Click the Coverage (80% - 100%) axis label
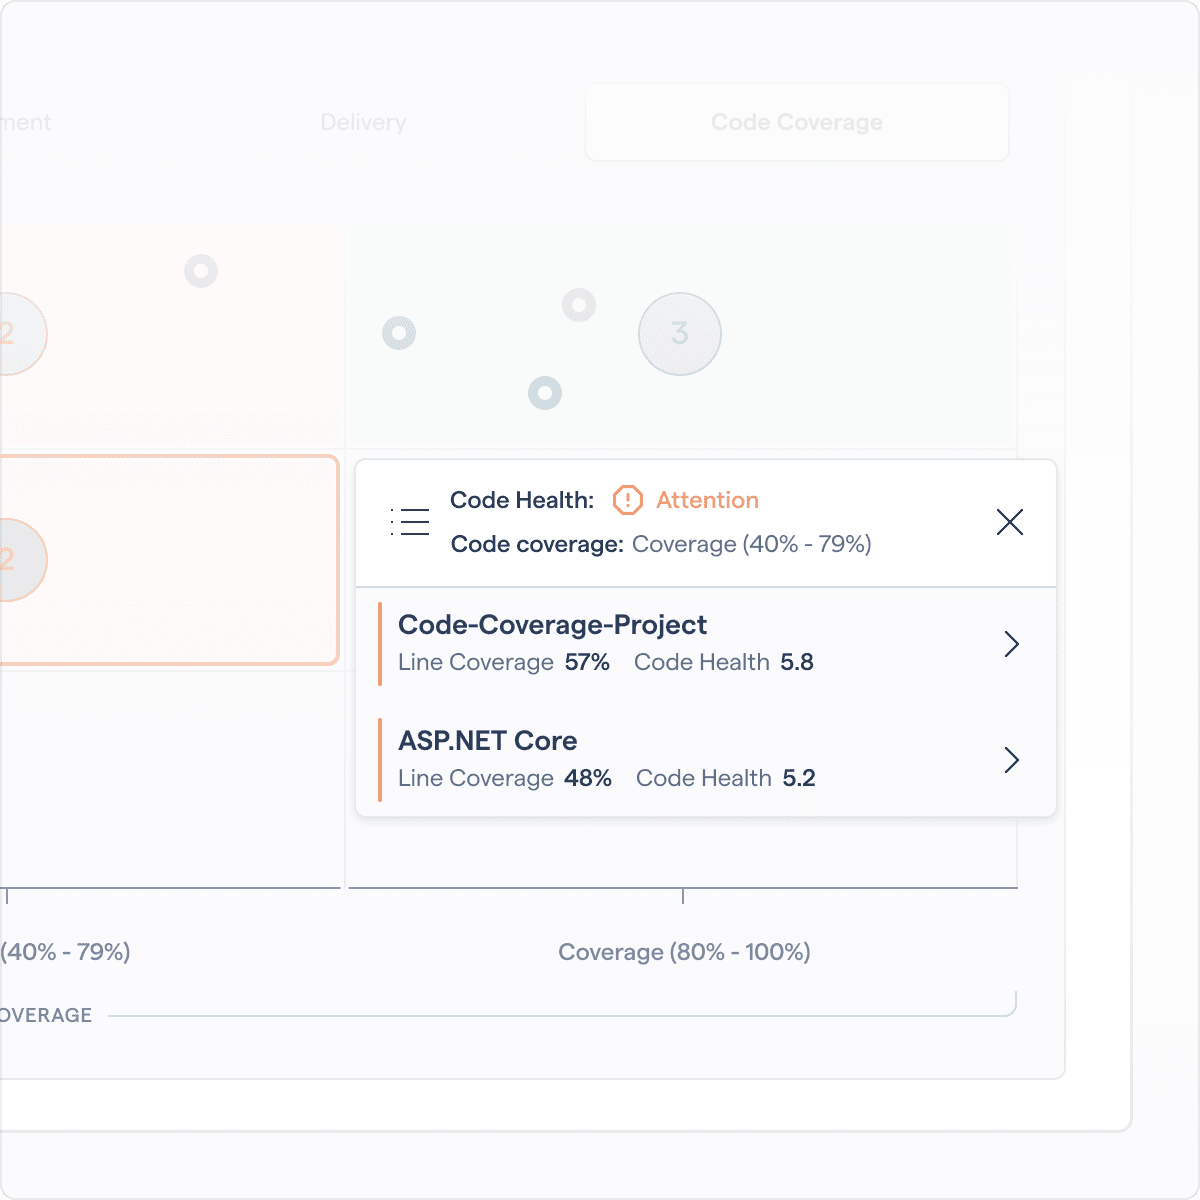Viewport: 1200px width, 1200px height. pyautogui.click(x=684, y=952)
